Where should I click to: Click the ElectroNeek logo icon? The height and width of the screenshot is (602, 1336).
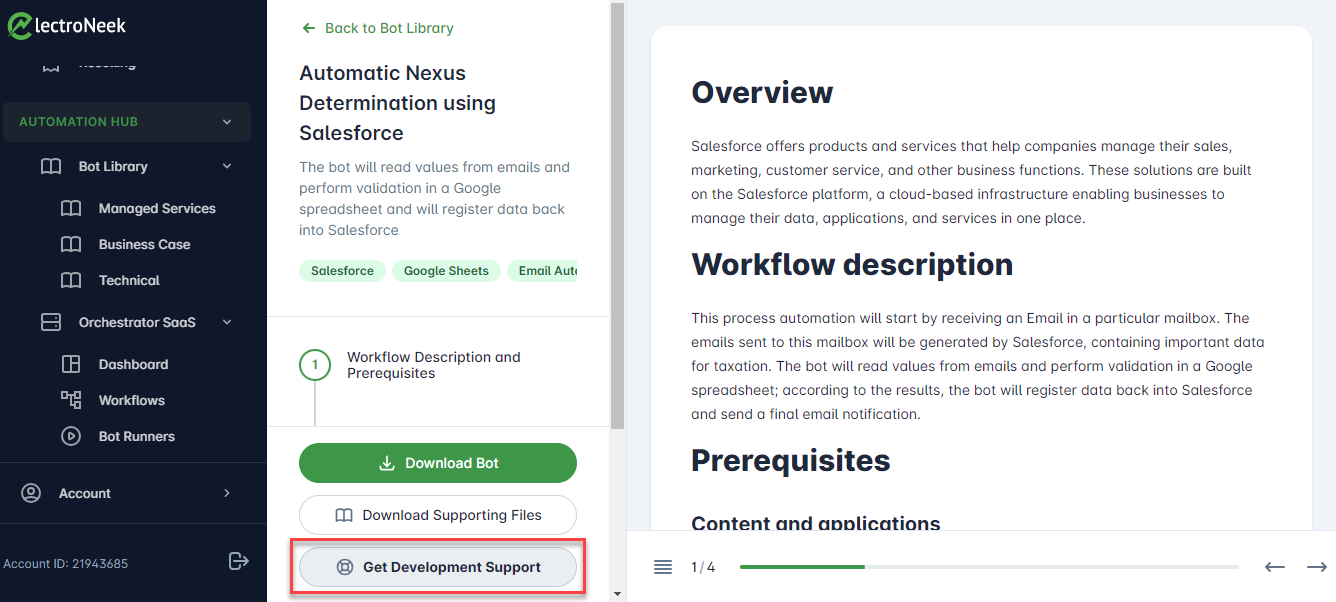pos(21,25)
